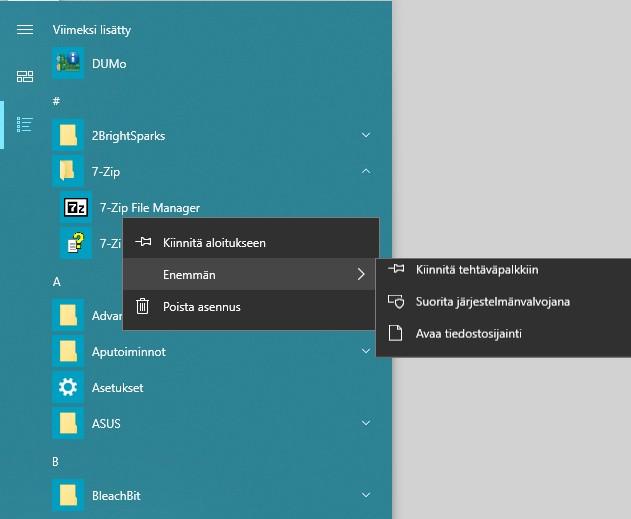Click the '#' section letter header
This screenshot has height=519, width=631.
tap(56, 101)
